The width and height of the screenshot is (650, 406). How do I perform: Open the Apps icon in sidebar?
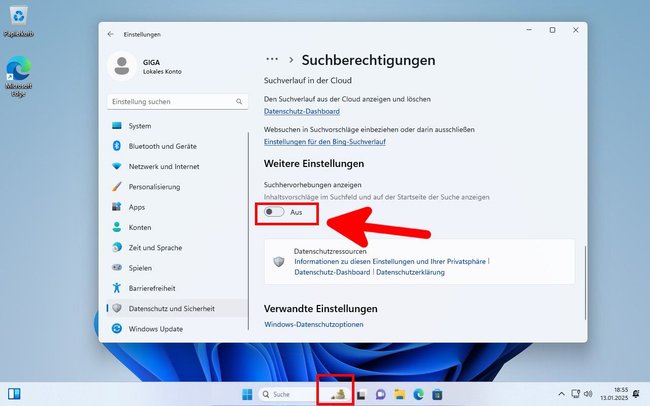click(x=117, y=207)
